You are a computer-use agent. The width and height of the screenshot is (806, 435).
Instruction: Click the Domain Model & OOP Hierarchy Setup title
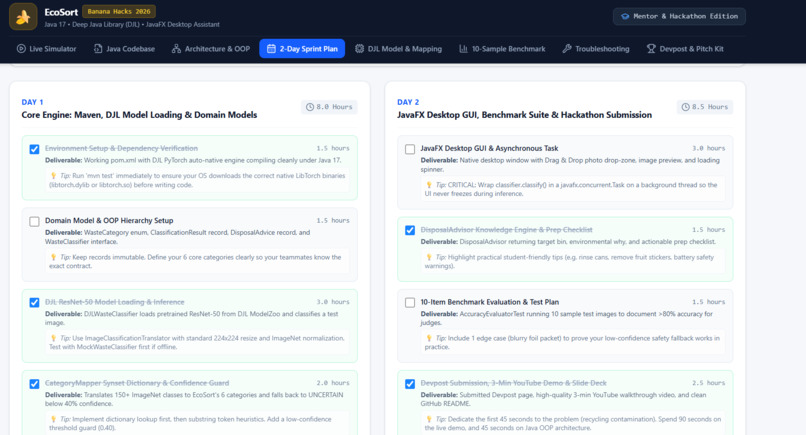coord(109,221)
